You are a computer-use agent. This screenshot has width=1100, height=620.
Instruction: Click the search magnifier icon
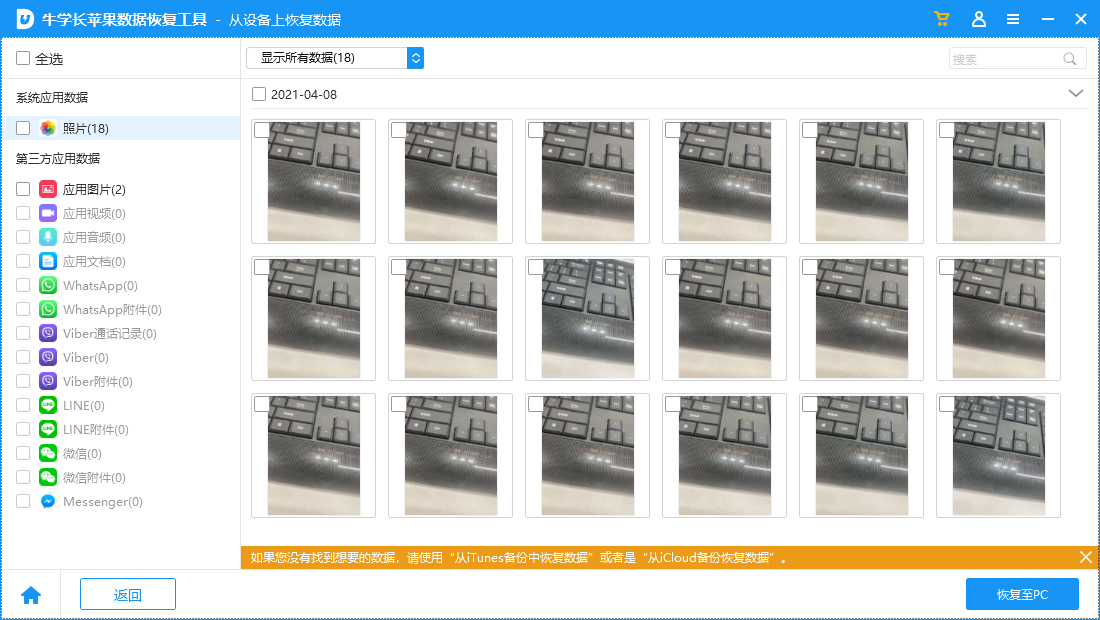pyautogui.click(x=1070, y=58)
